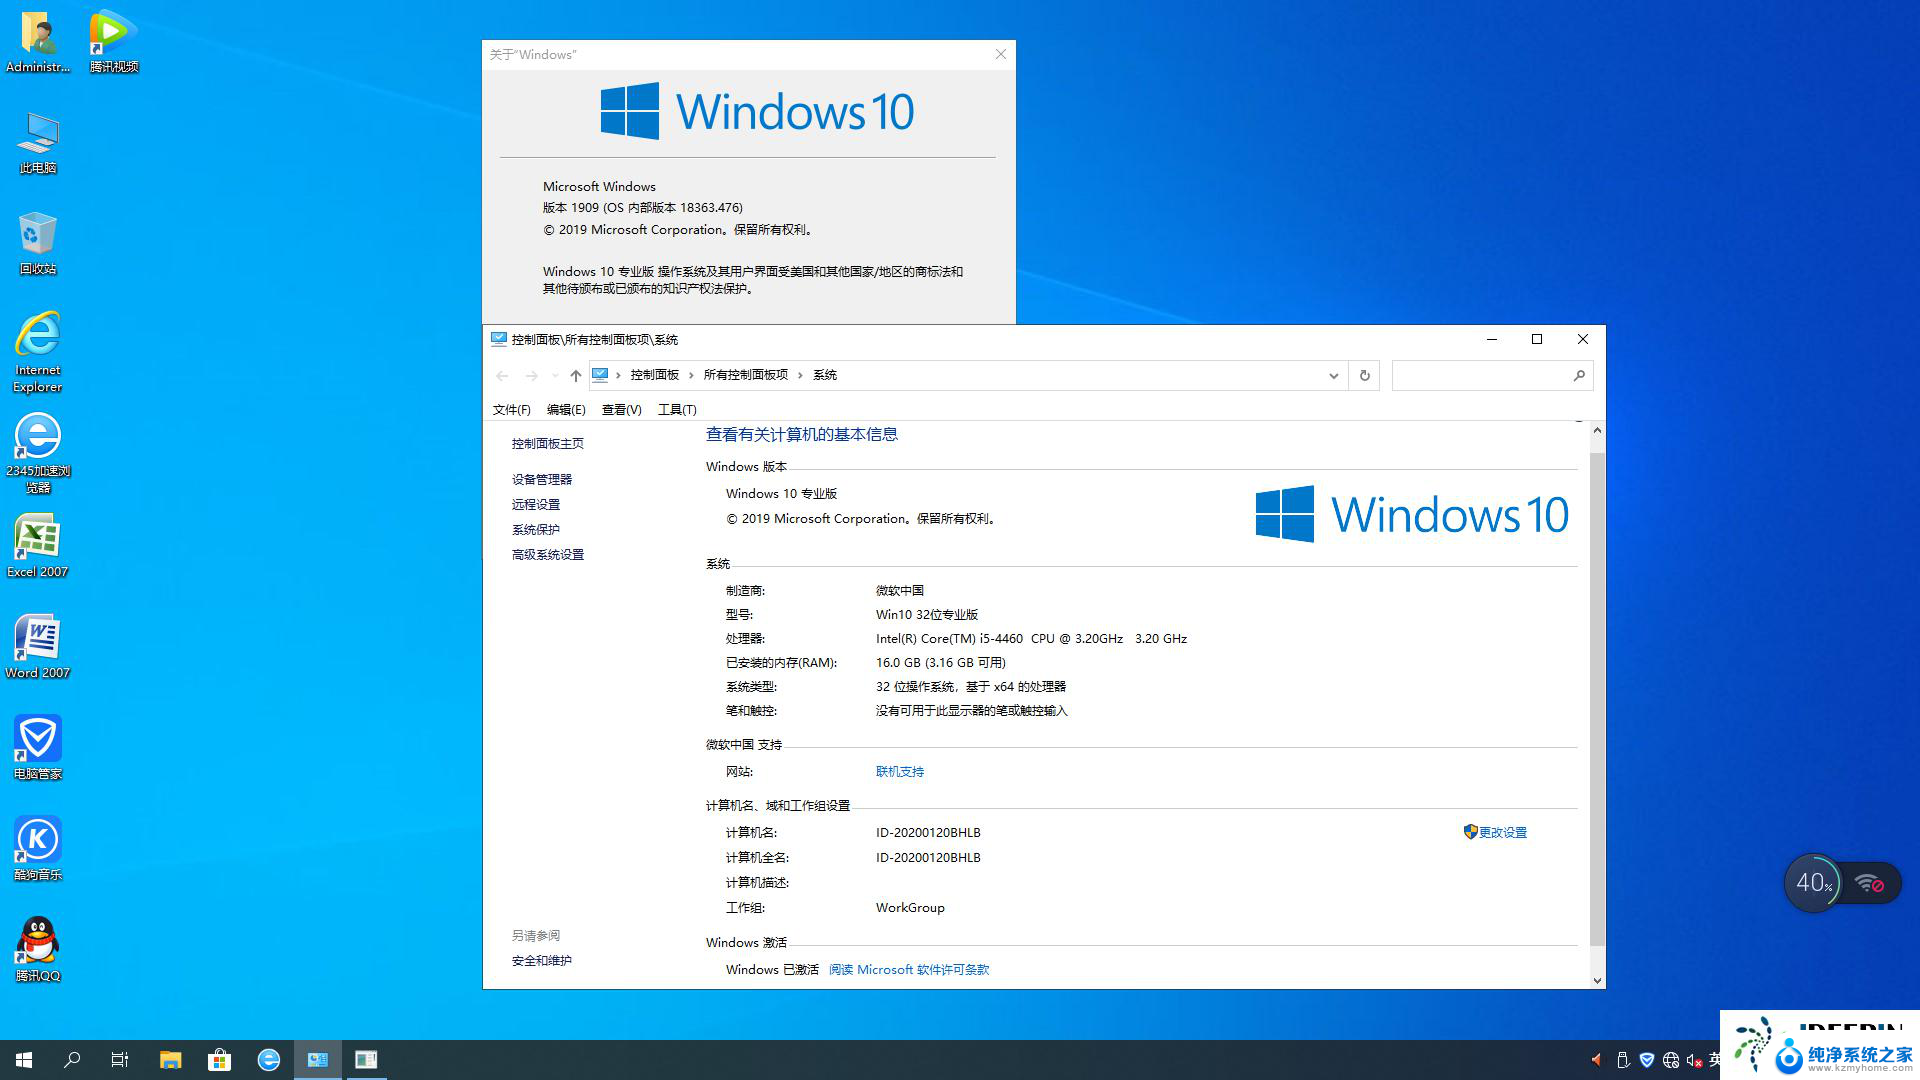Click the network globe tray icon
Viewport: 1920px width, 1080px height.
point(1671,1060)
